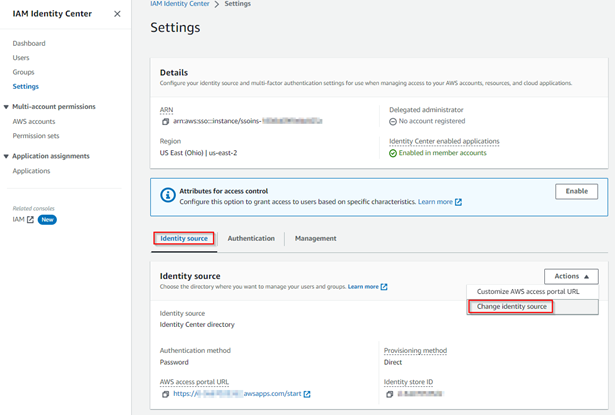This screenshot has height=415, width=615.
Task: Switch to the Authentication tab
Action: [x=251, y=238]
